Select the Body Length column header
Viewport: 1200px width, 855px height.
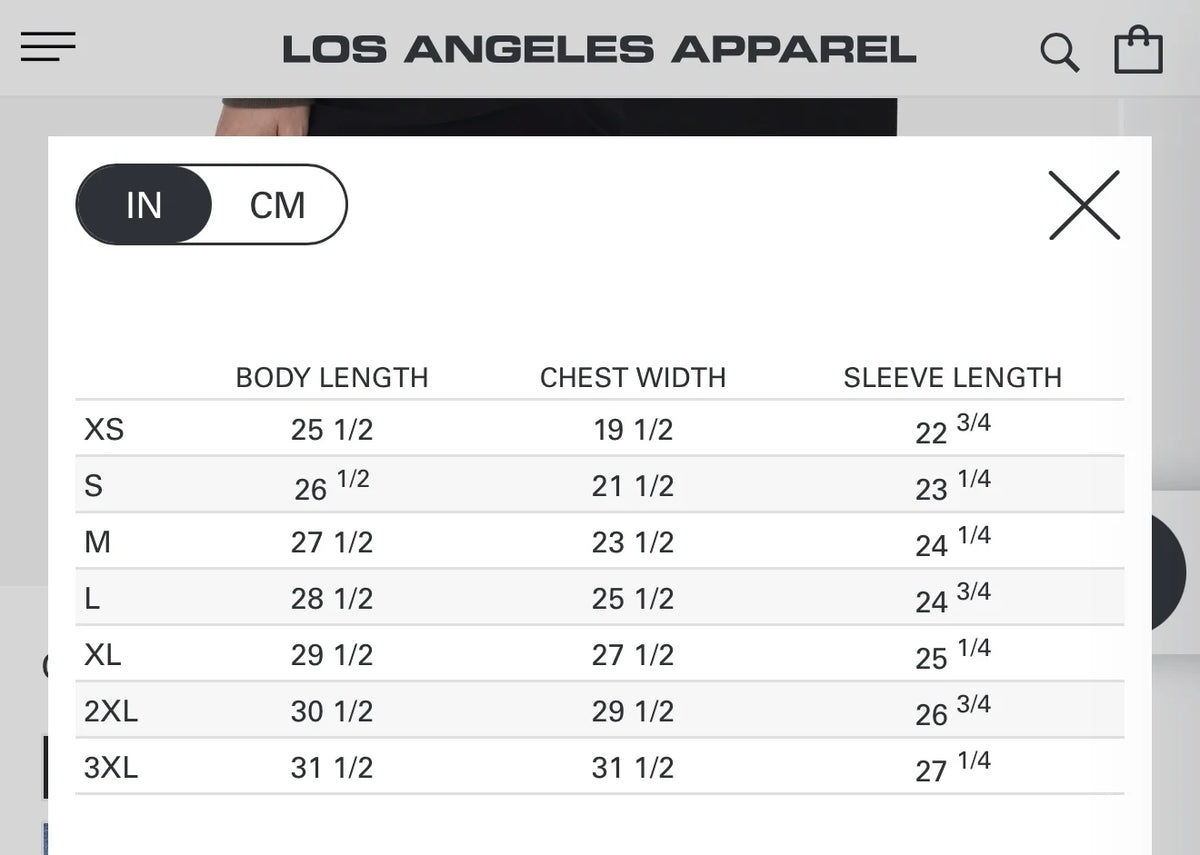(332, 378)
